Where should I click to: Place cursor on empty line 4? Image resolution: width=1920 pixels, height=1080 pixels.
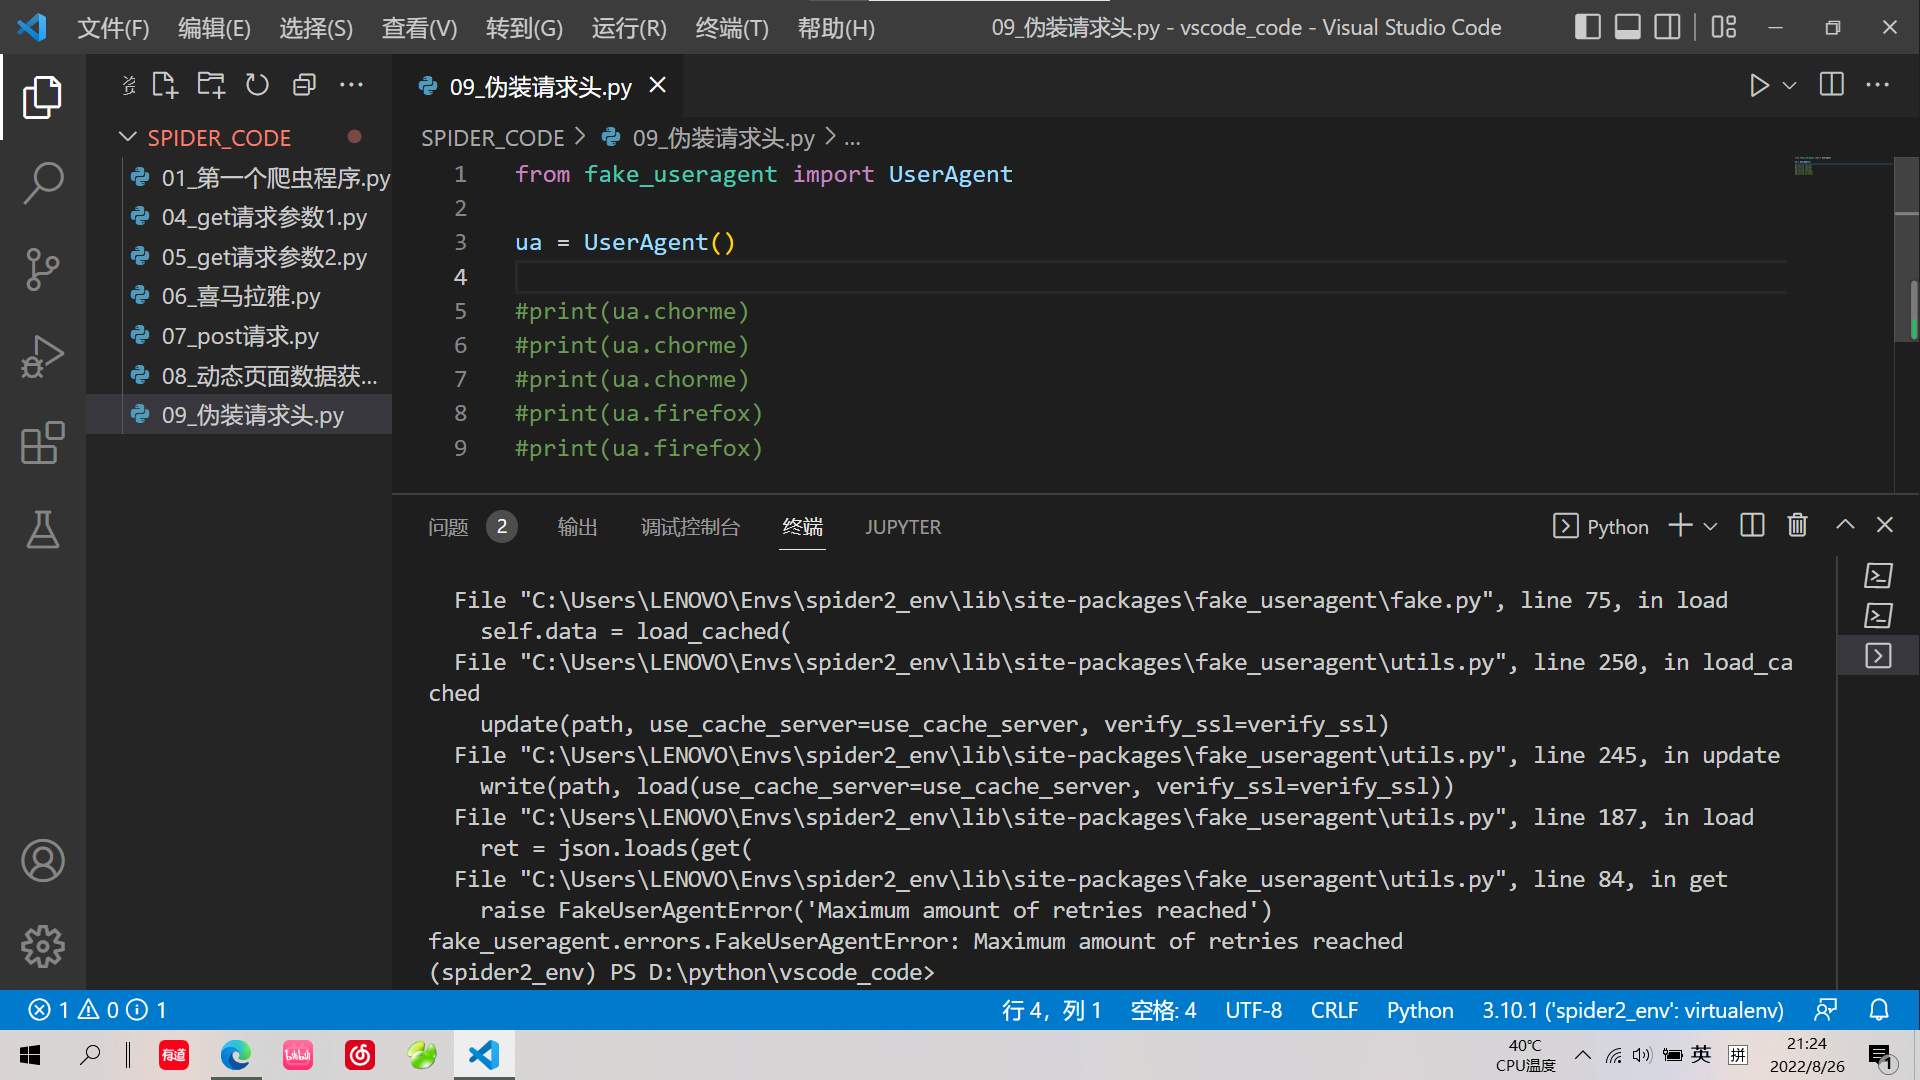pyautogui.click(x=1150, y=277)
